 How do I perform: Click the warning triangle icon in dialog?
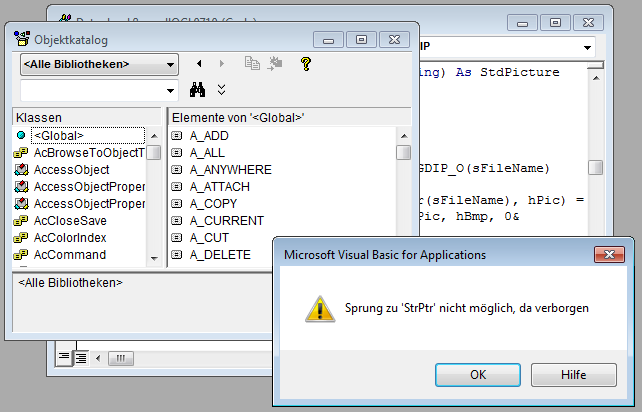320,309
